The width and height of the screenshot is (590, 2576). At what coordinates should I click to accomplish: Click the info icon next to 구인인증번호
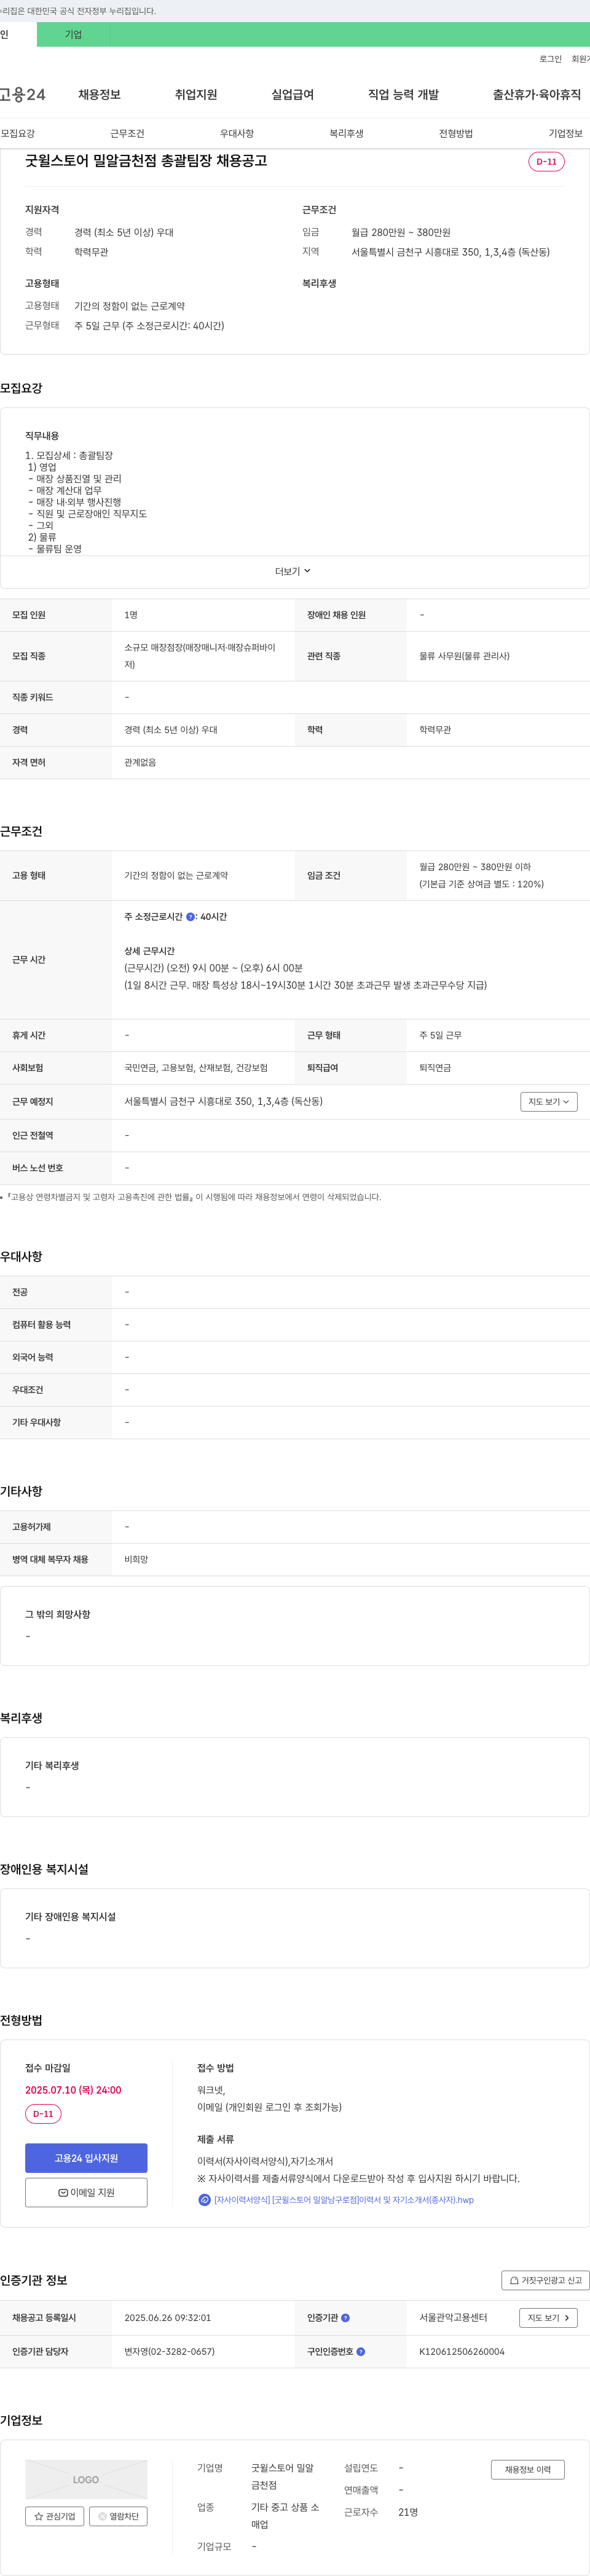tap(361, 2352)
